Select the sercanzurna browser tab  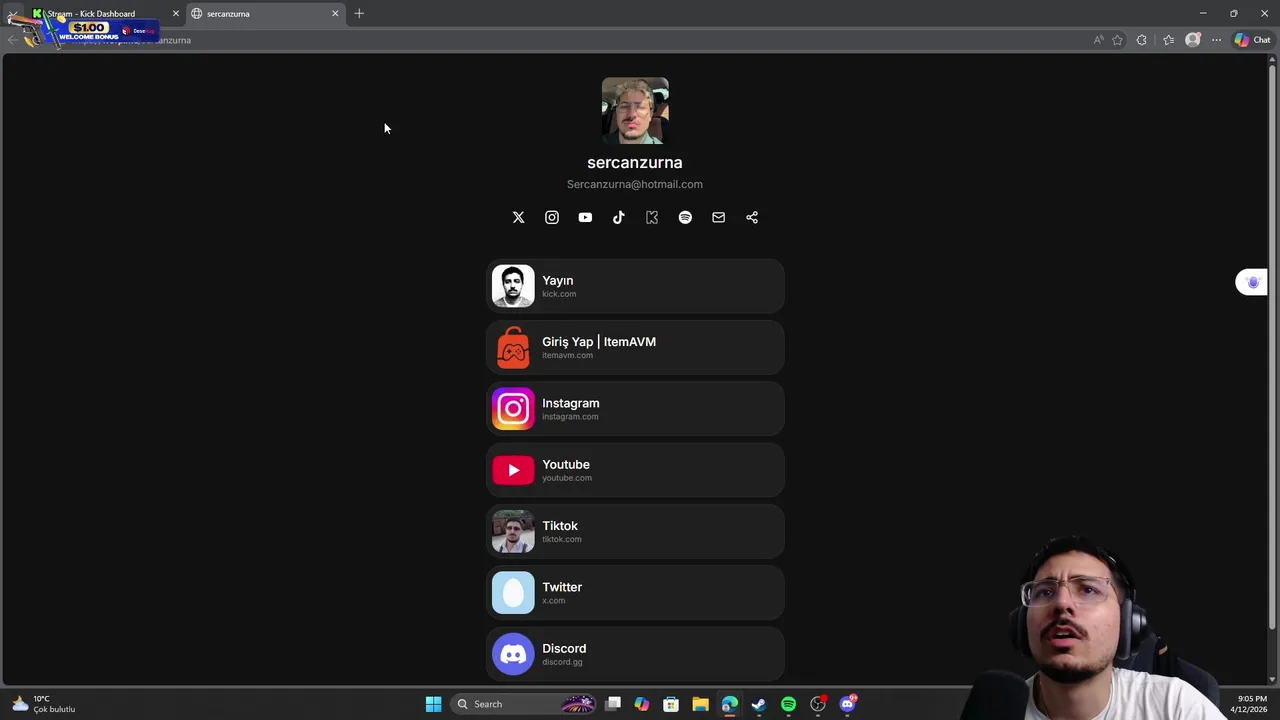click(x=265, y=13)
